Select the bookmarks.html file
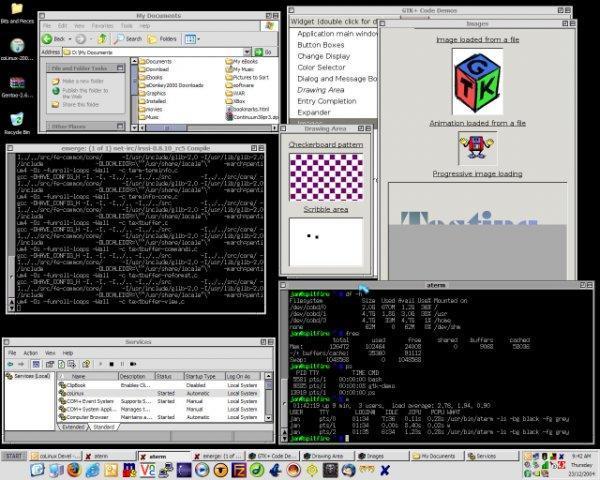 [248, 109]
